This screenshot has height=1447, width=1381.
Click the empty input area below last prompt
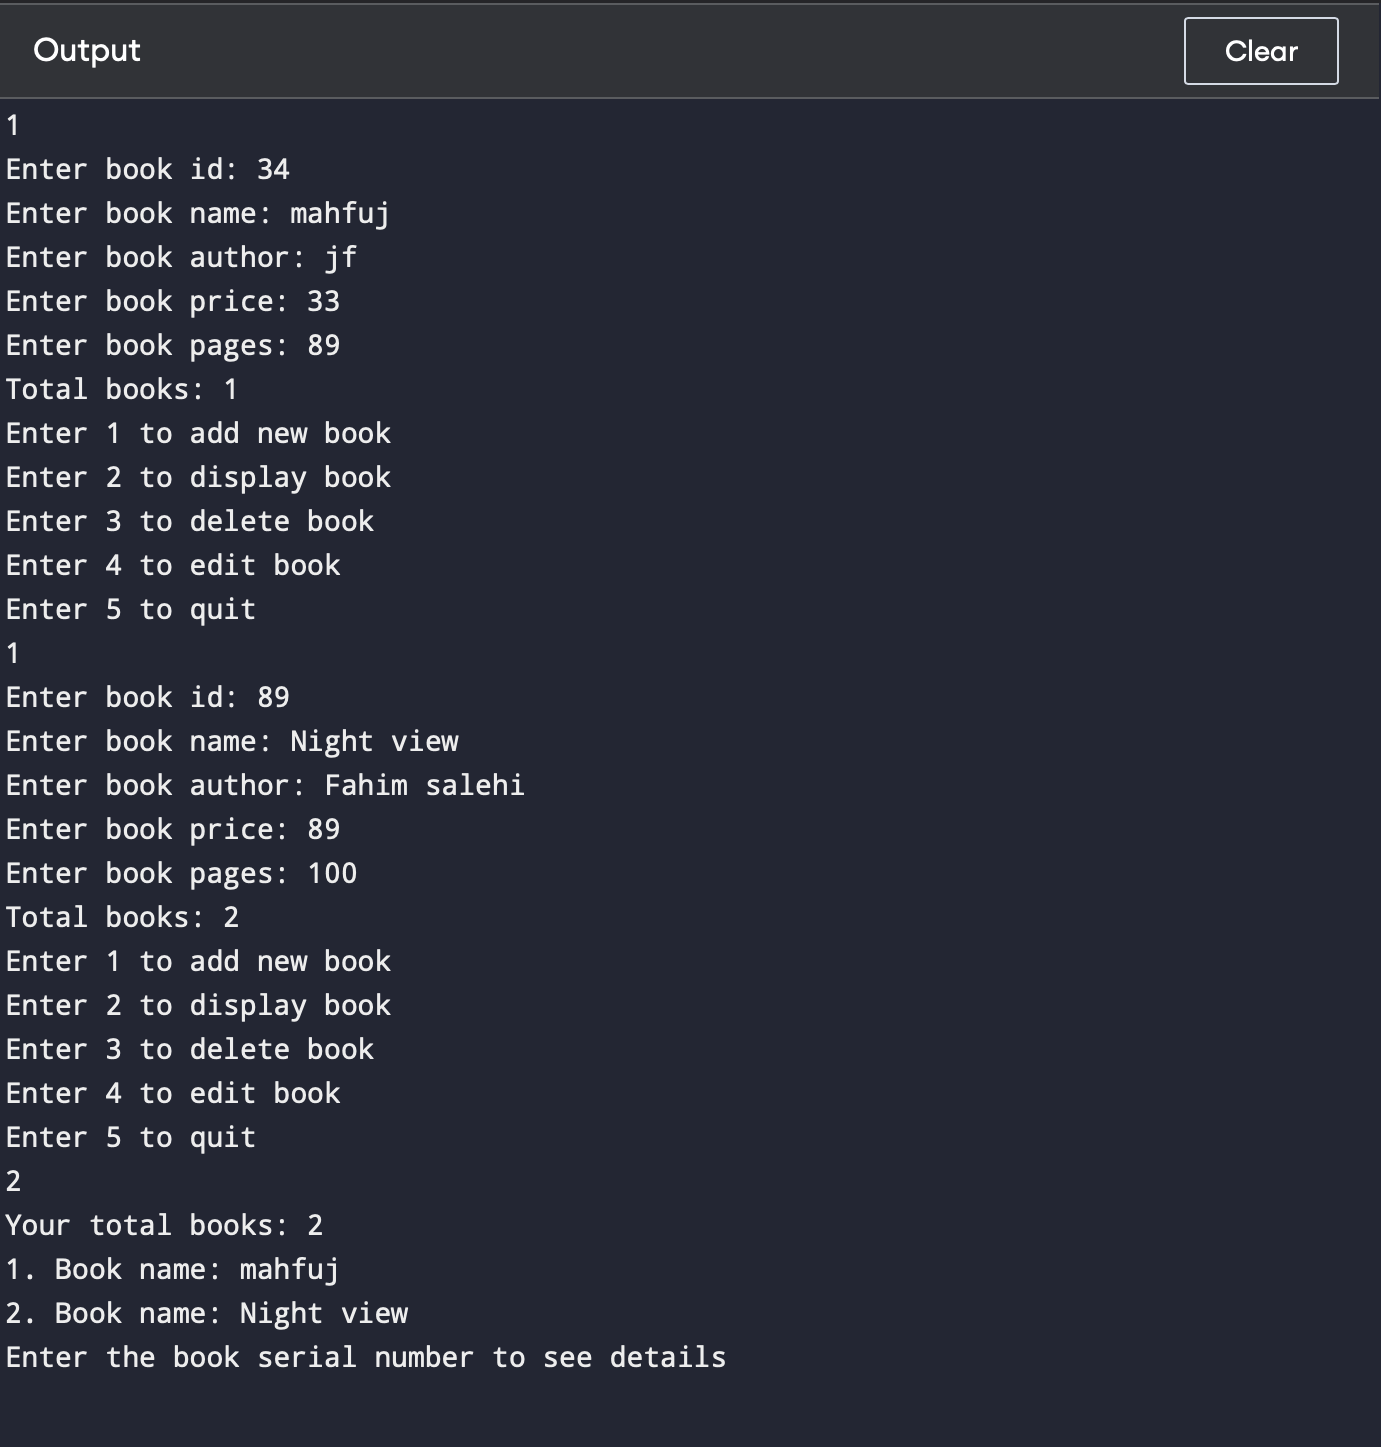690,1410
